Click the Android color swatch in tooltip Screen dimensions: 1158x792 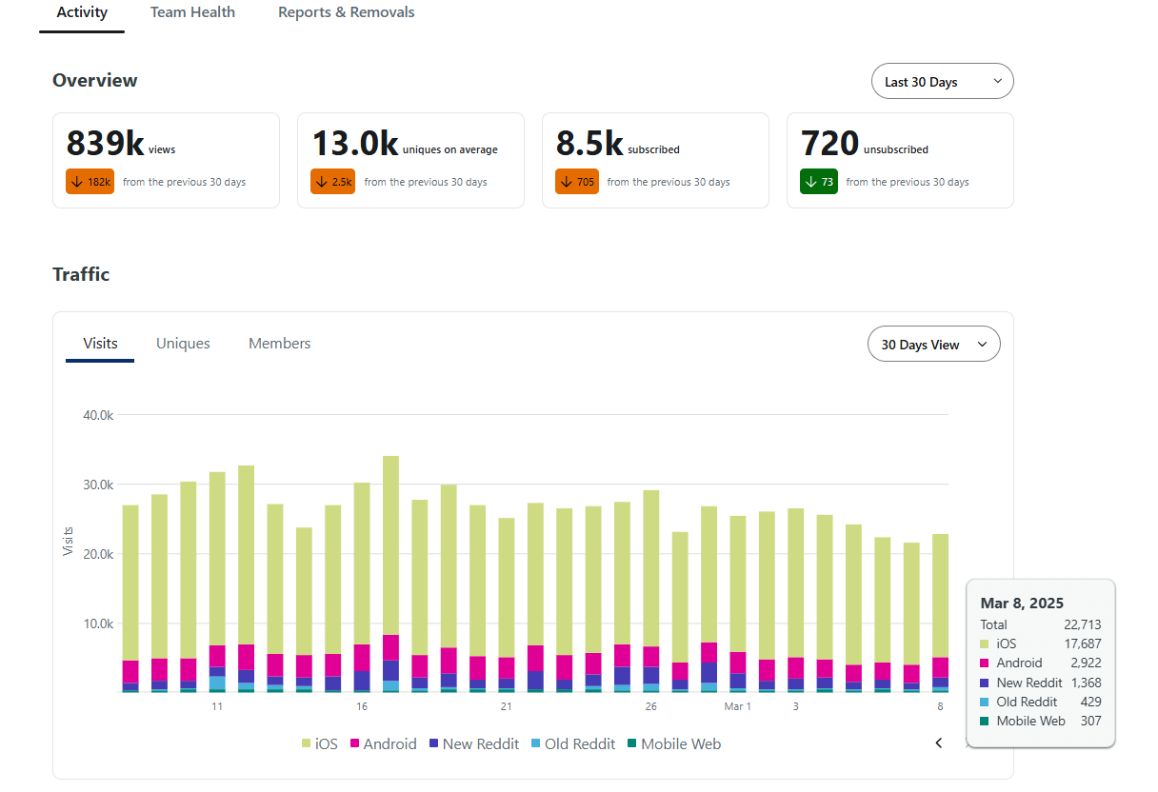[984, 663]
